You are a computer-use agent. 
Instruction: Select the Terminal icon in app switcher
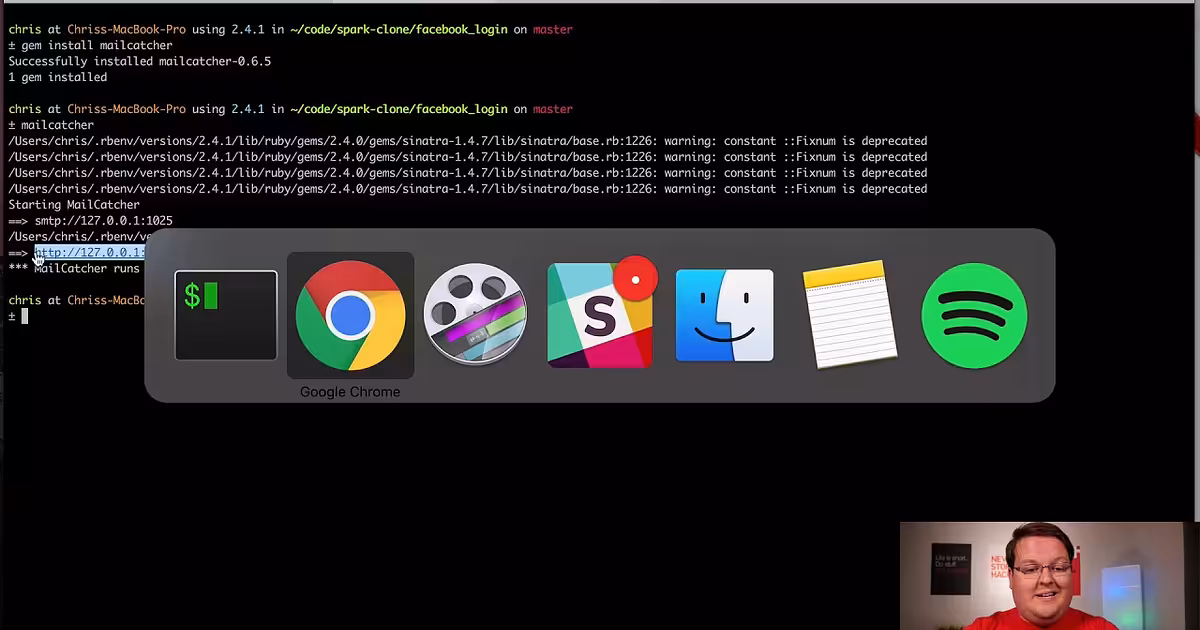pos(226,315)
